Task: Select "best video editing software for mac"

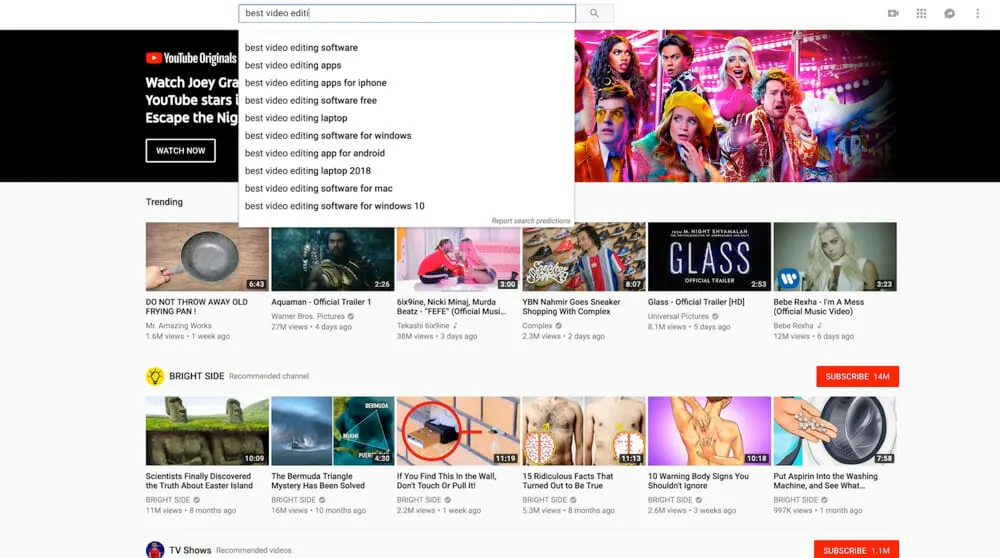Action: point(318,188)
